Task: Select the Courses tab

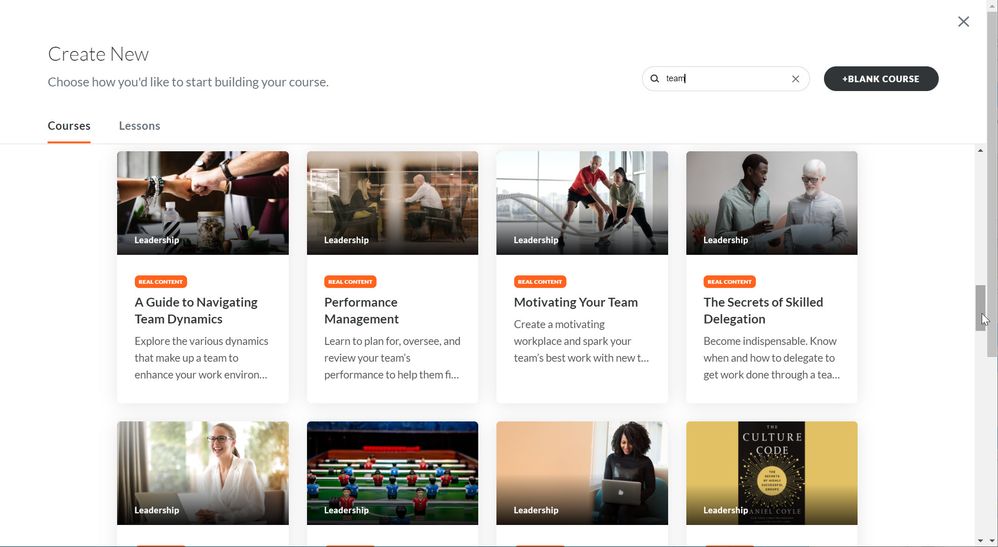Action: (x=69, y=126)
